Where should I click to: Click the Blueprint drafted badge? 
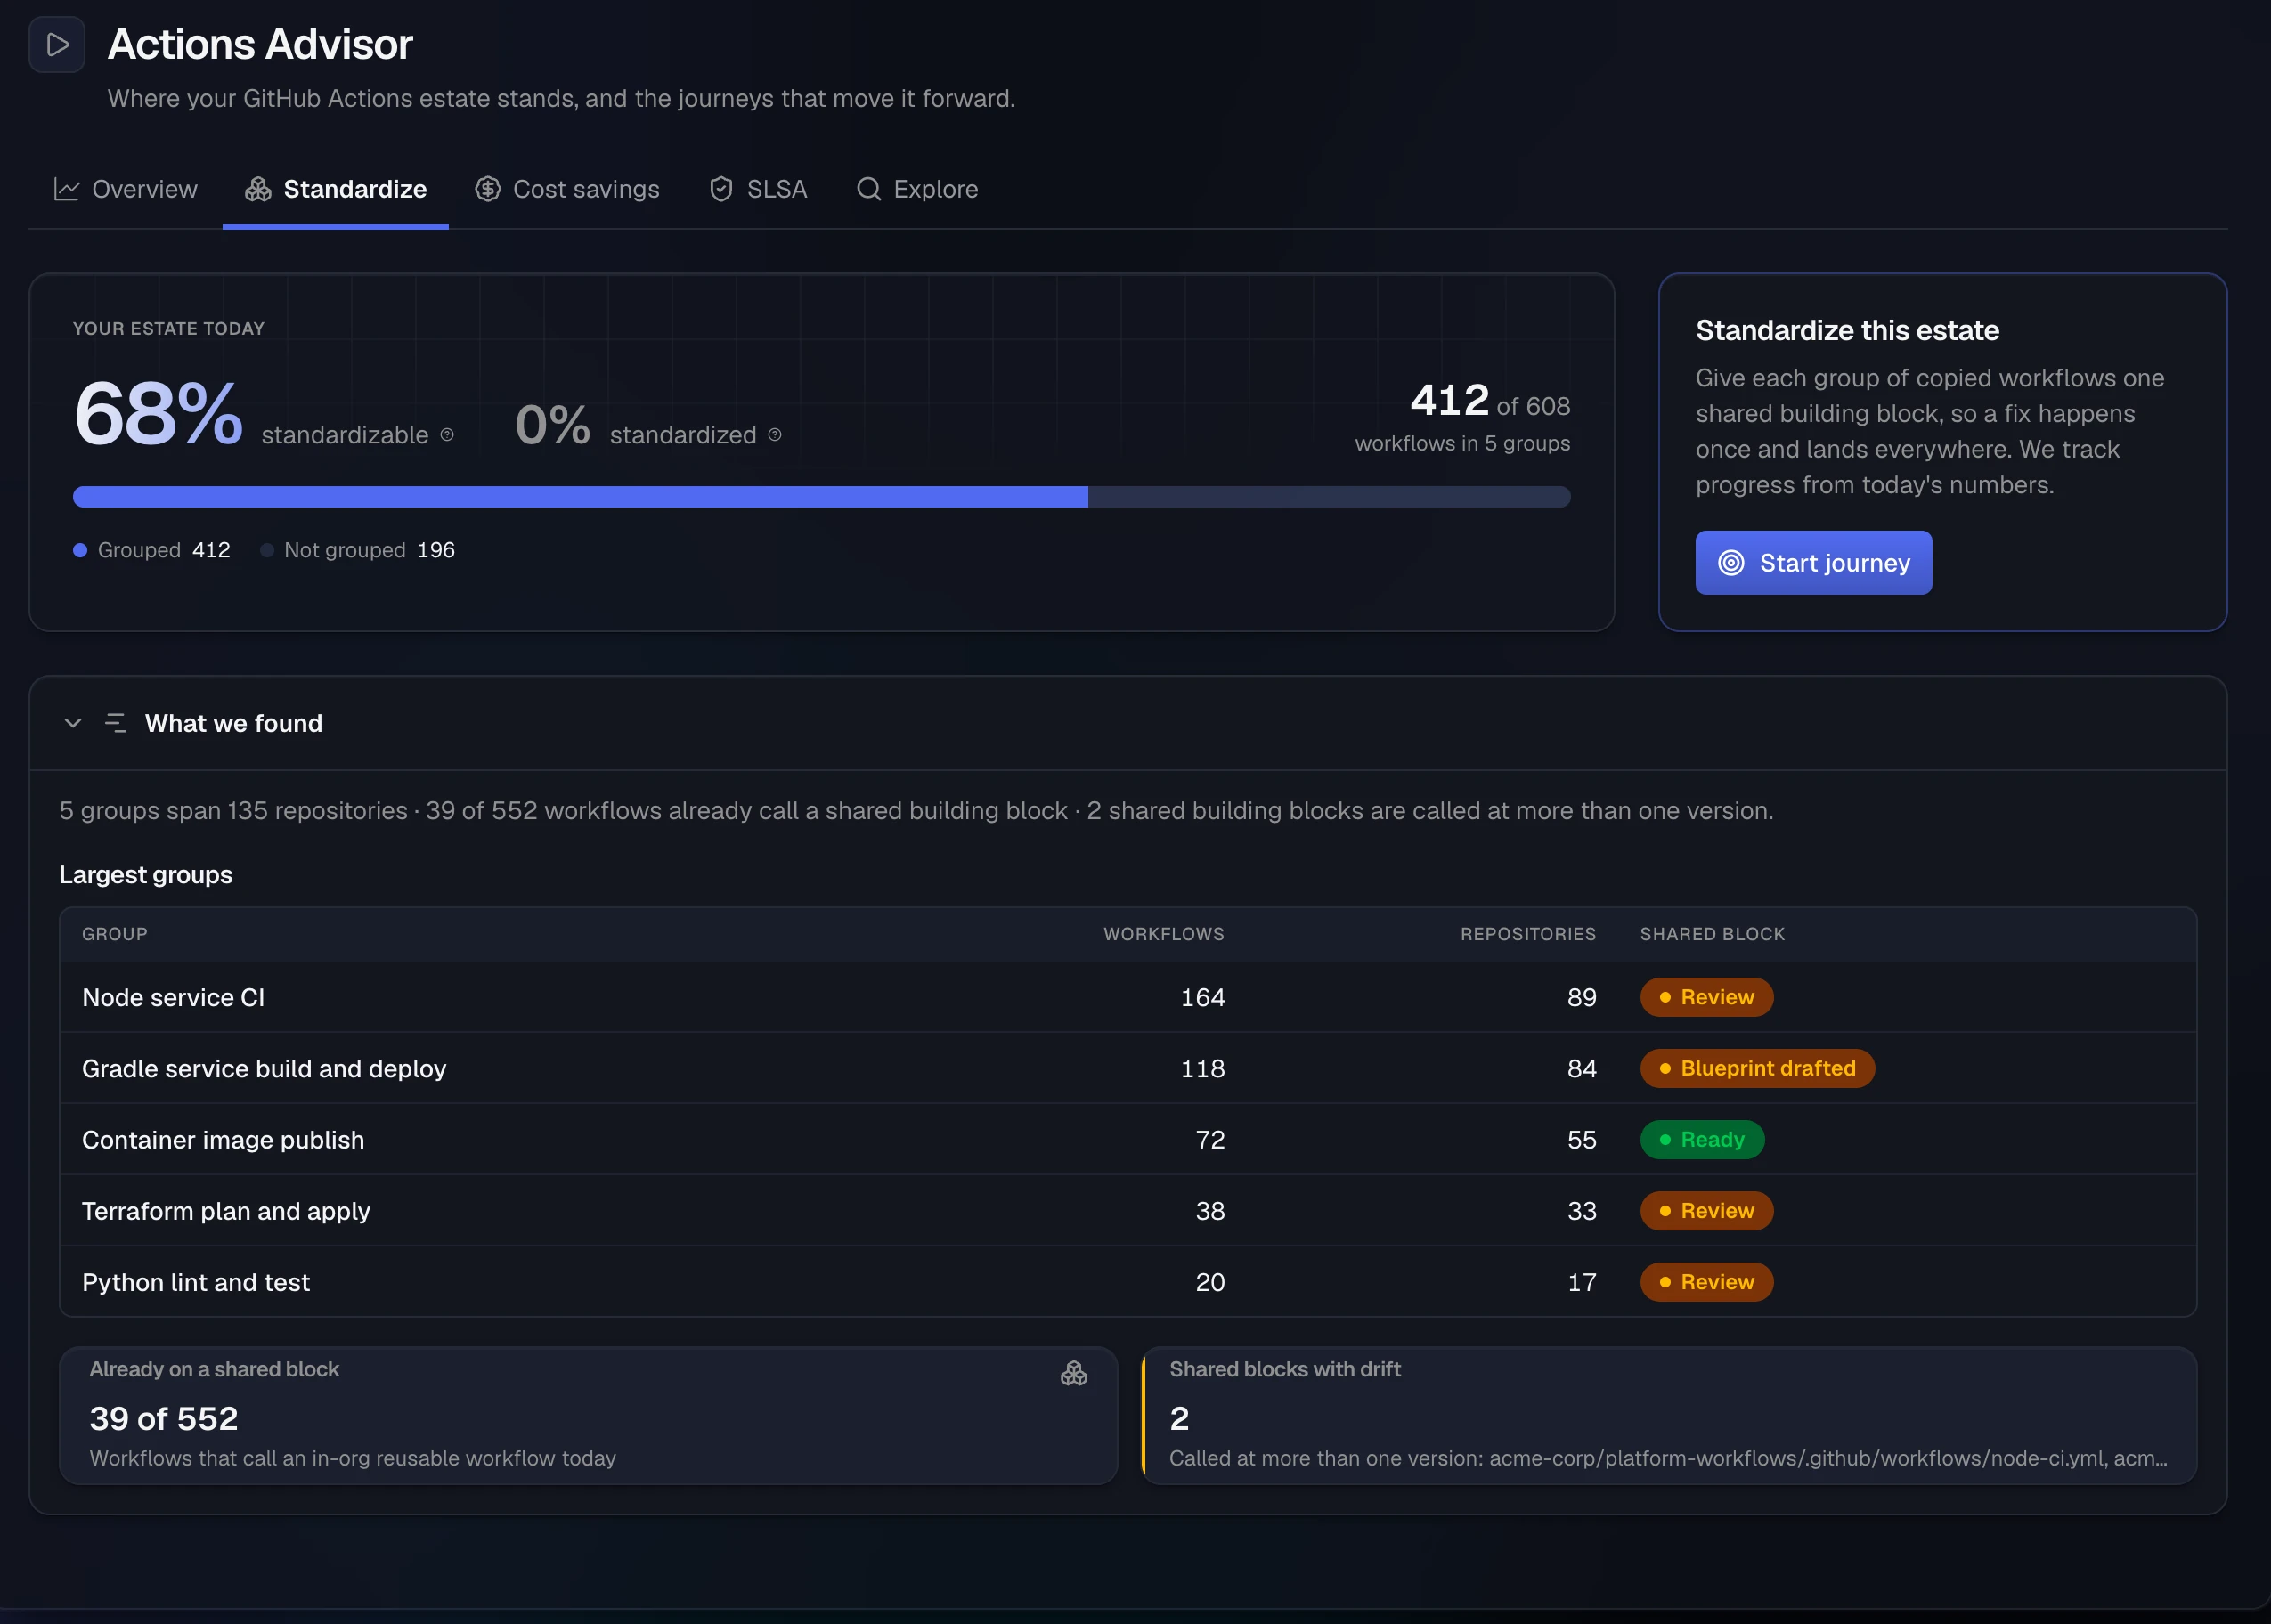point(1757,1068)
